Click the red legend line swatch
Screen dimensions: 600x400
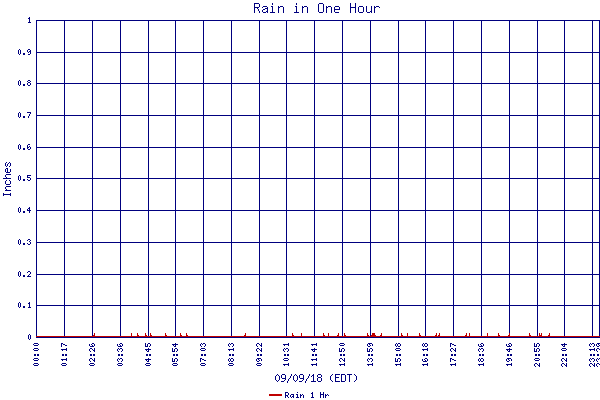click(x=276, y=395)
